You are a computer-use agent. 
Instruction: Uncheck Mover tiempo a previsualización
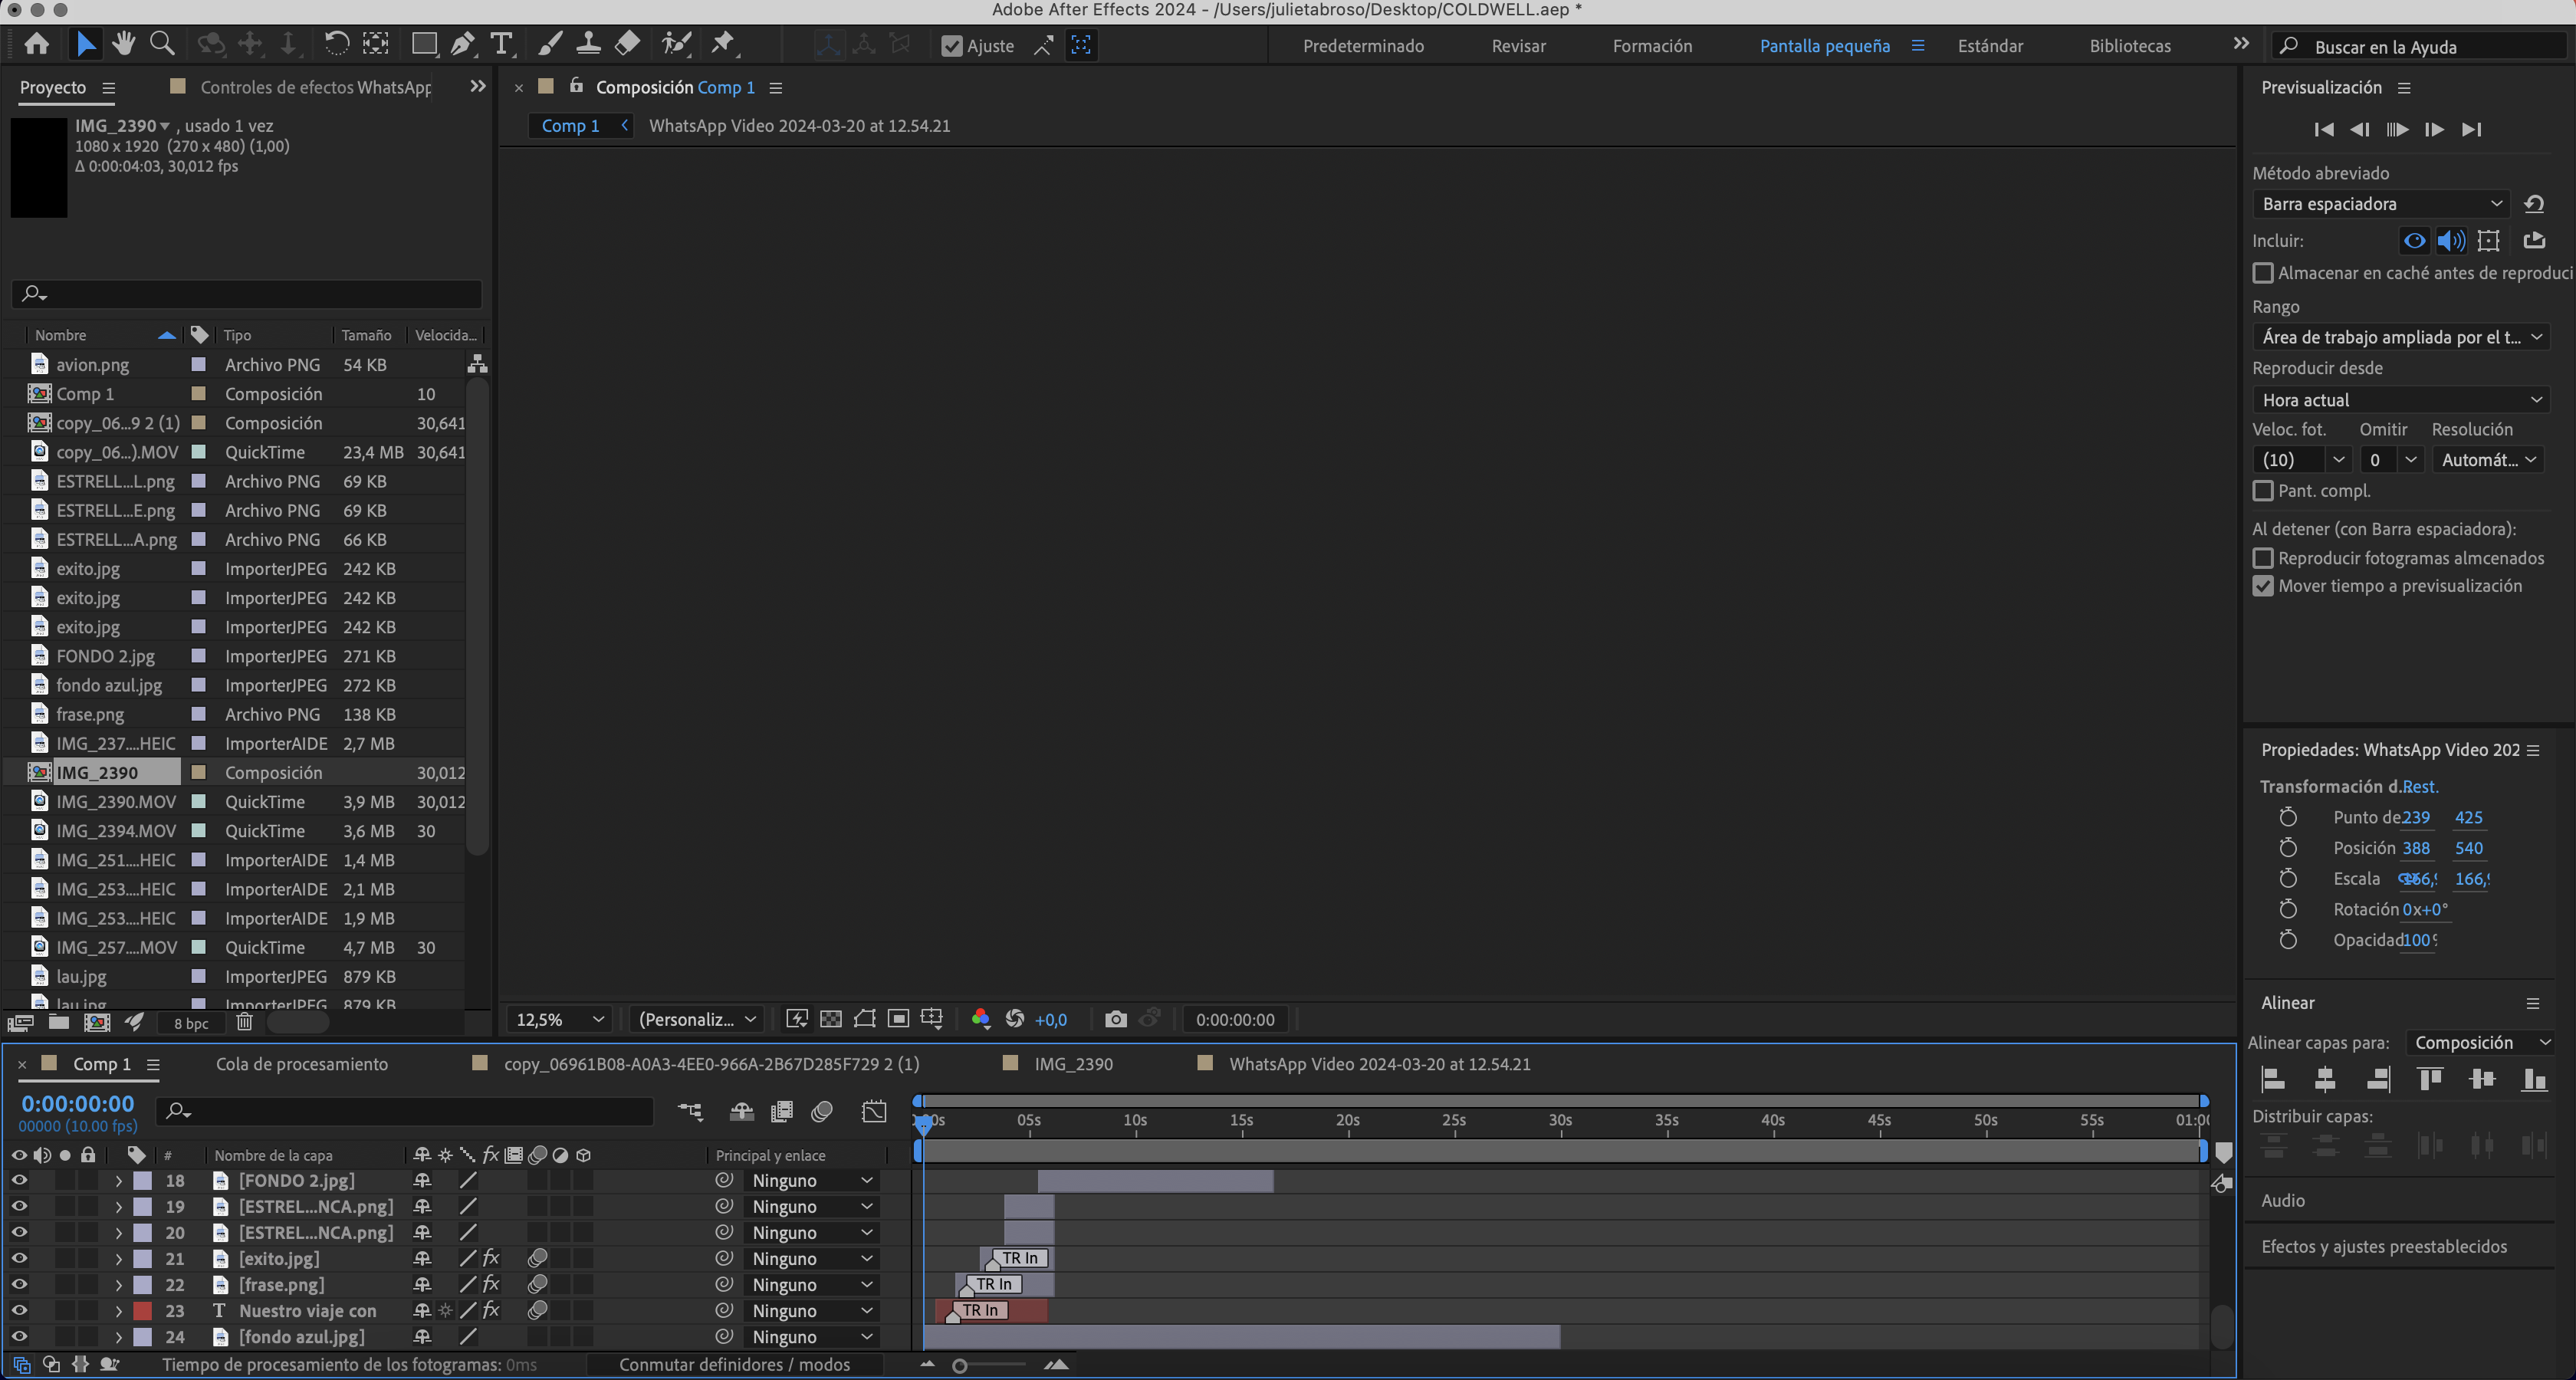(2263, 586)
